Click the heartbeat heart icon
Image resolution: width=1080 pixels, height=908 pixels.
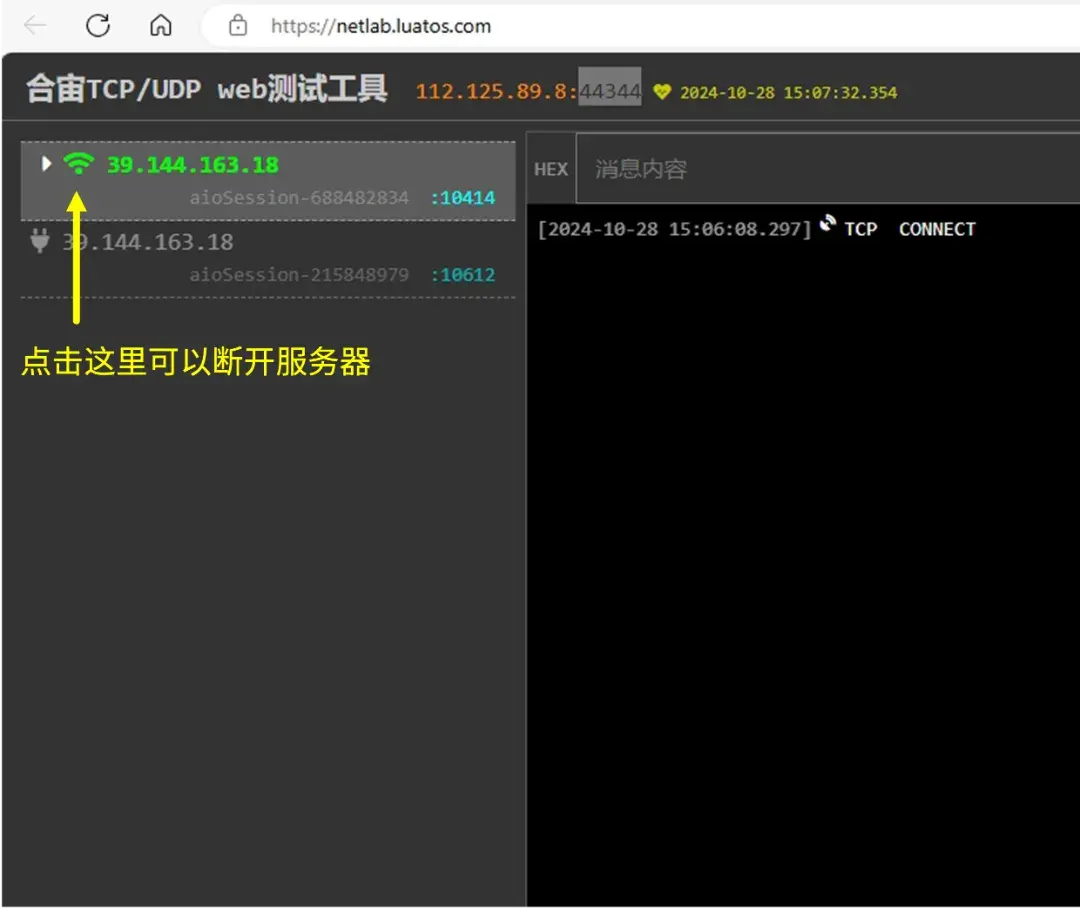coord(662,92)
